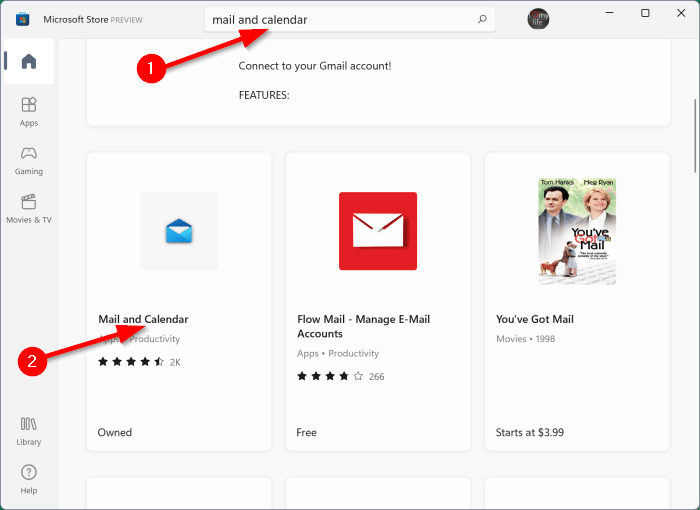Open the Help page
The width and height of the screenshot is (700, 510).
[x=29, y=479]
